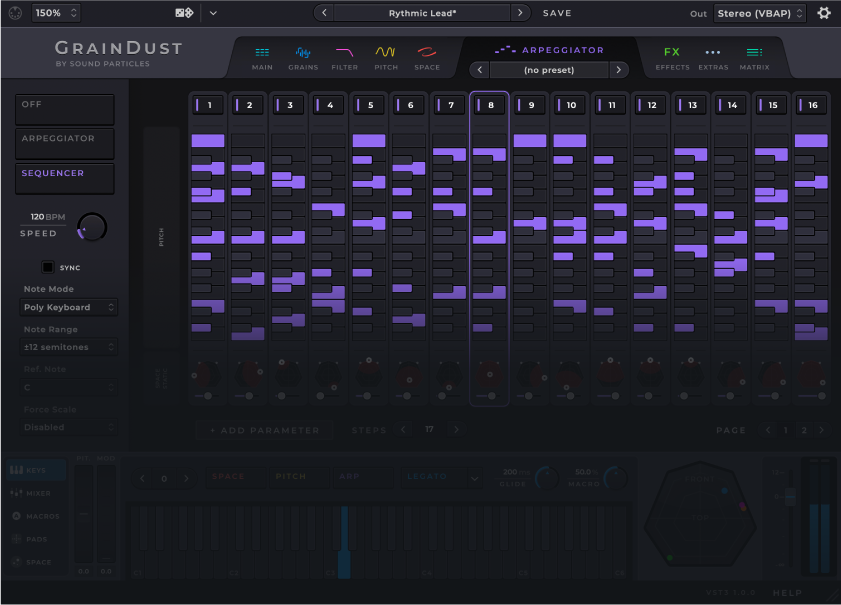
Task: Activate the SEQUENCER mode
Action: coord(64,178)
